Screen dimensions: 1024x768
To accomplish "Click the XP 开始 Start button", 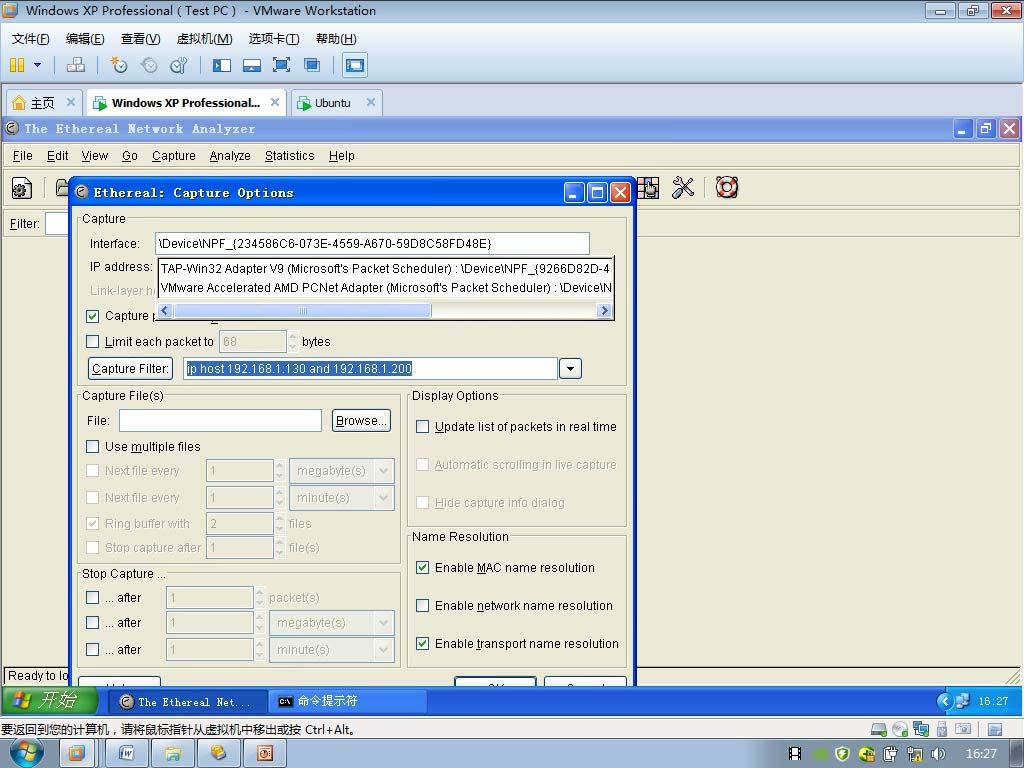I will (x=50, y=701).
